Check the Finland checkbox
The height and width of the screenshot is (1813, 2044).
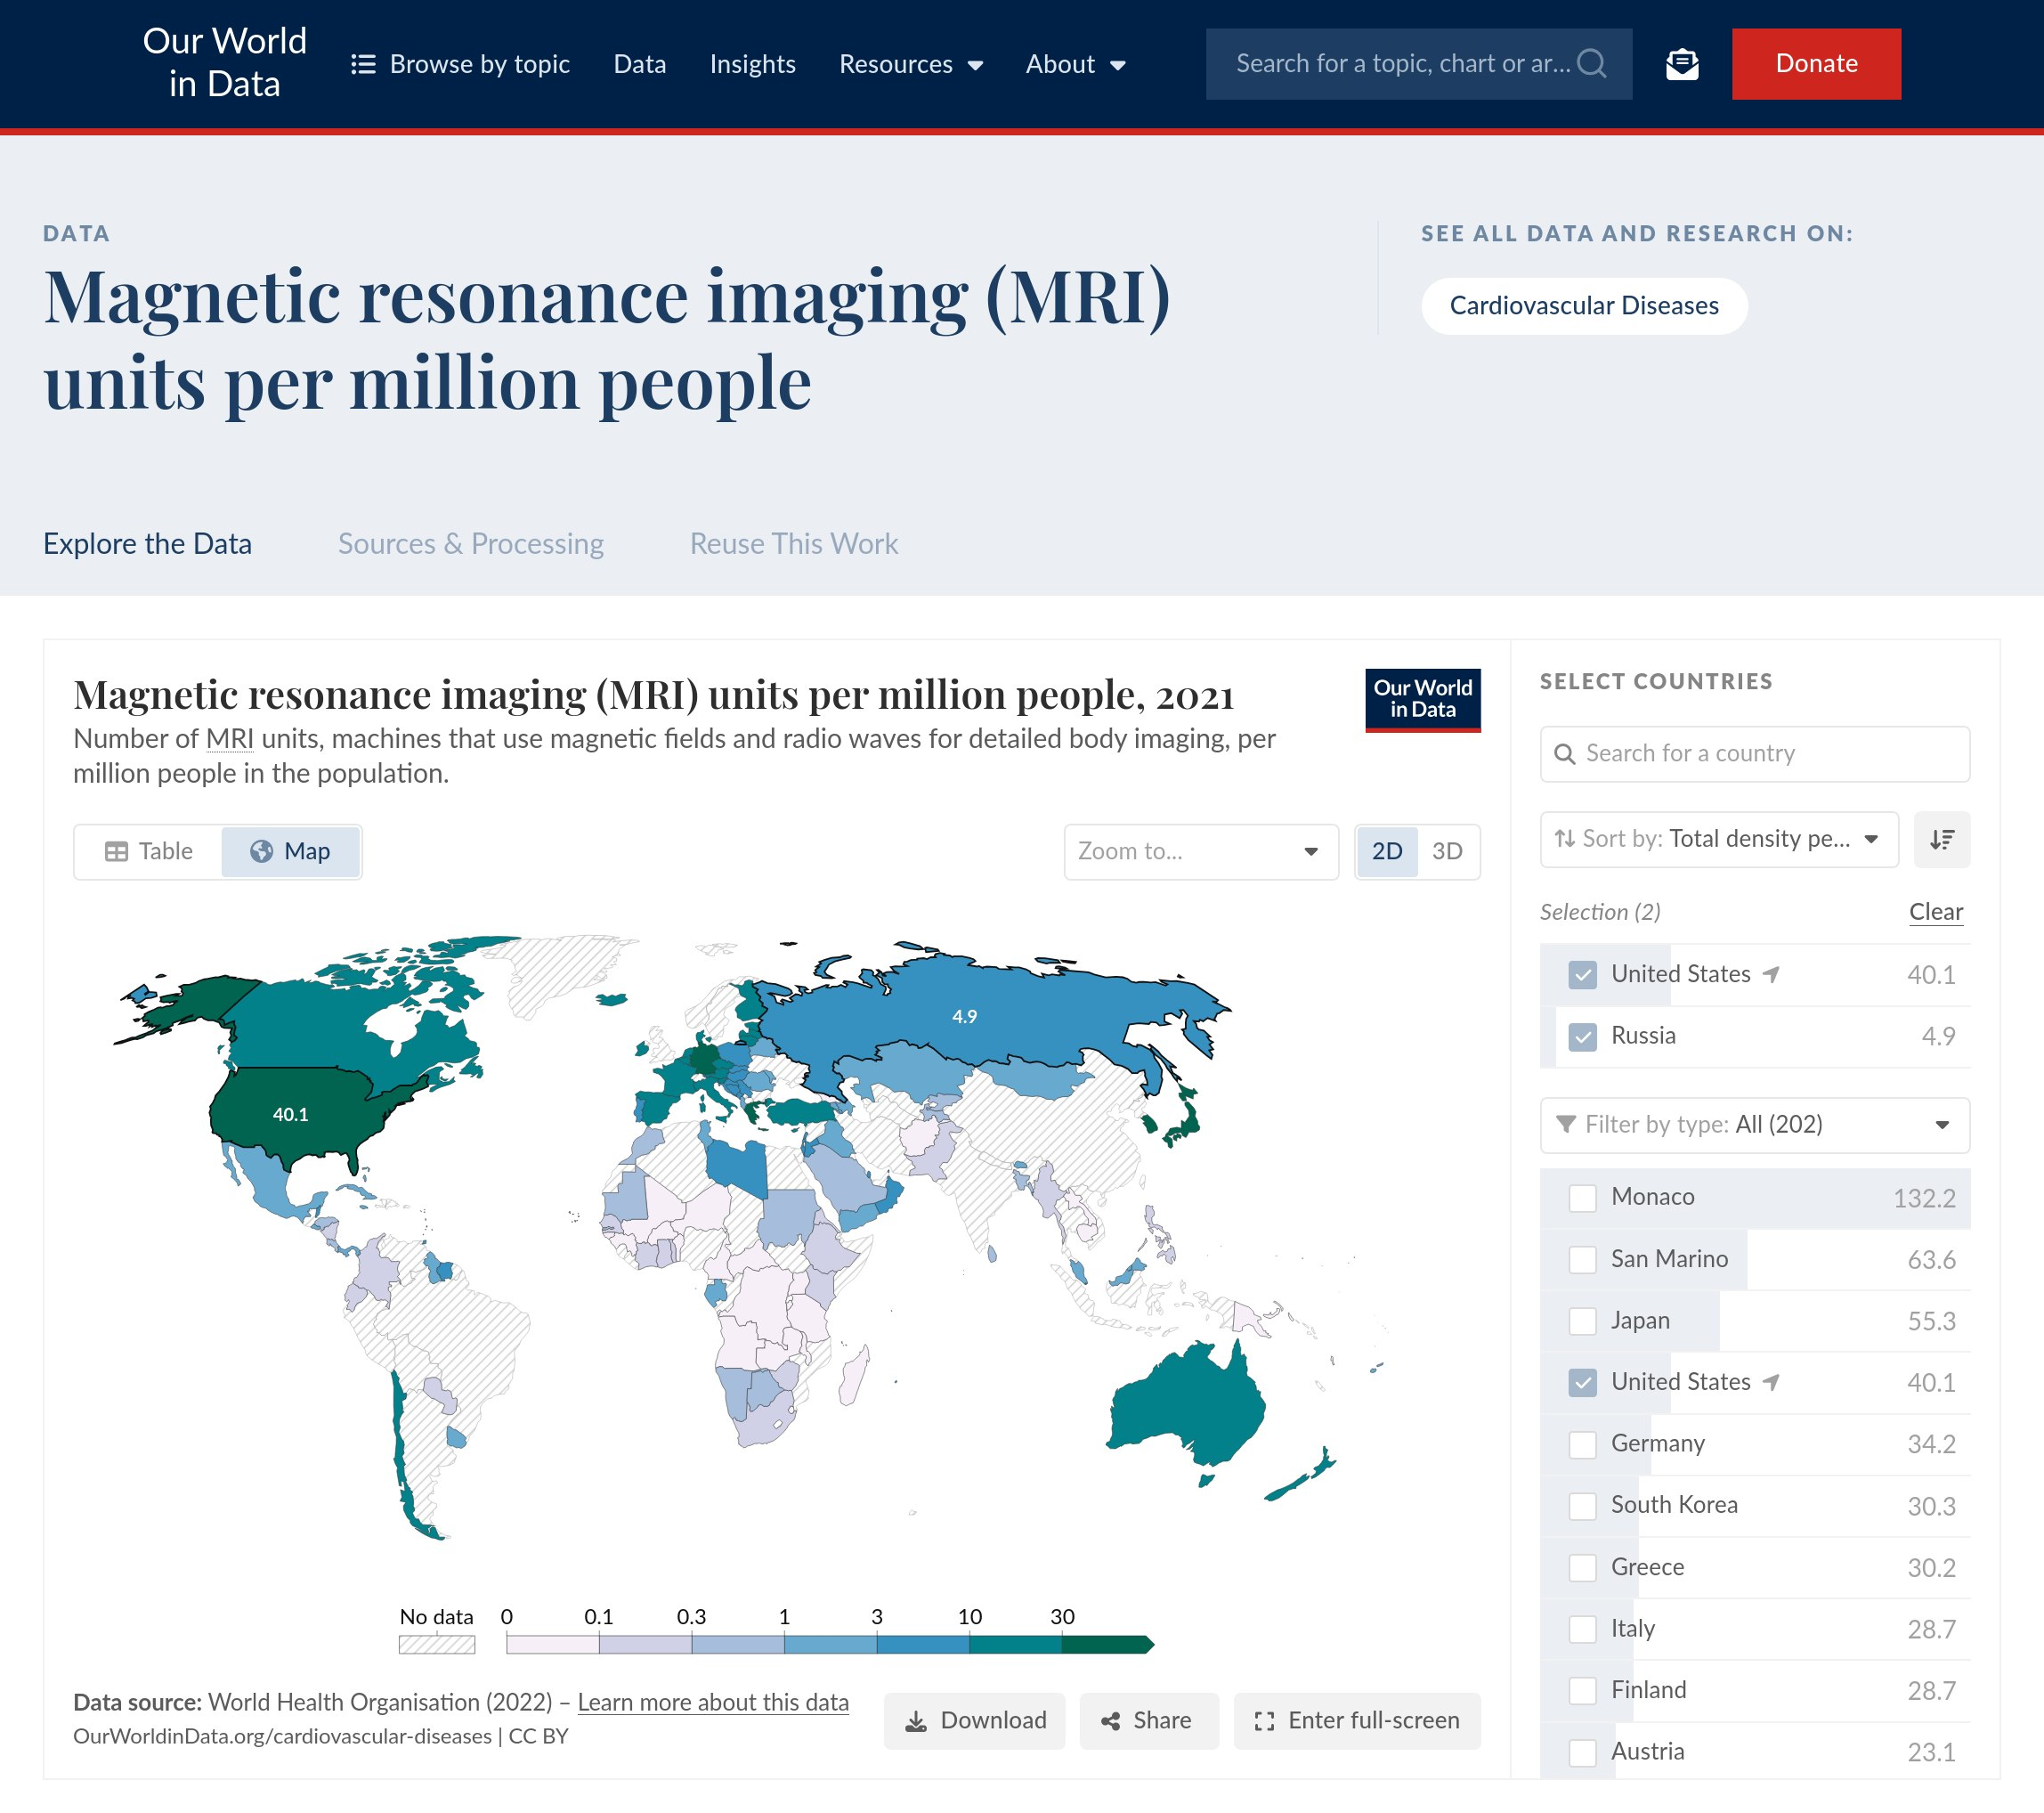[1582, 1691]
